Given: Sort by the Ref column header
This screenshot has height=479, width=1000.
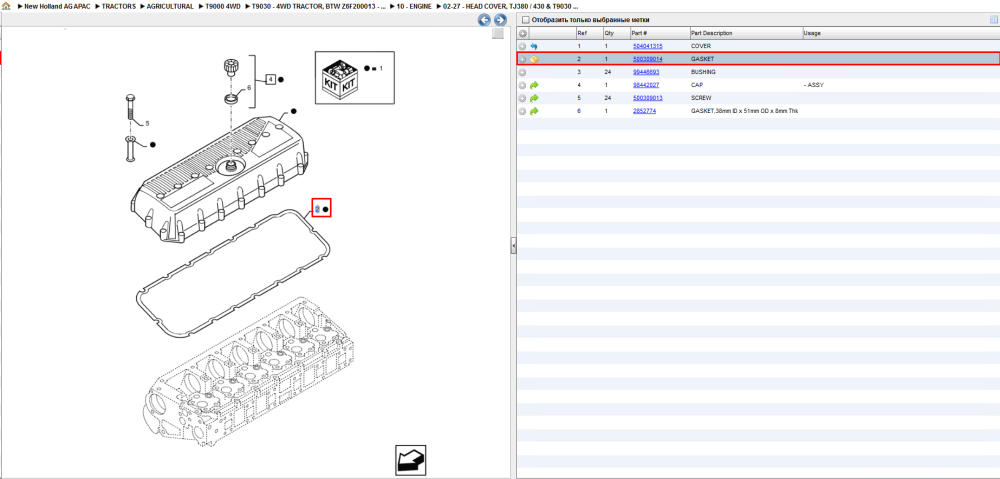Looking at the screenshot, I should point(589,33).
